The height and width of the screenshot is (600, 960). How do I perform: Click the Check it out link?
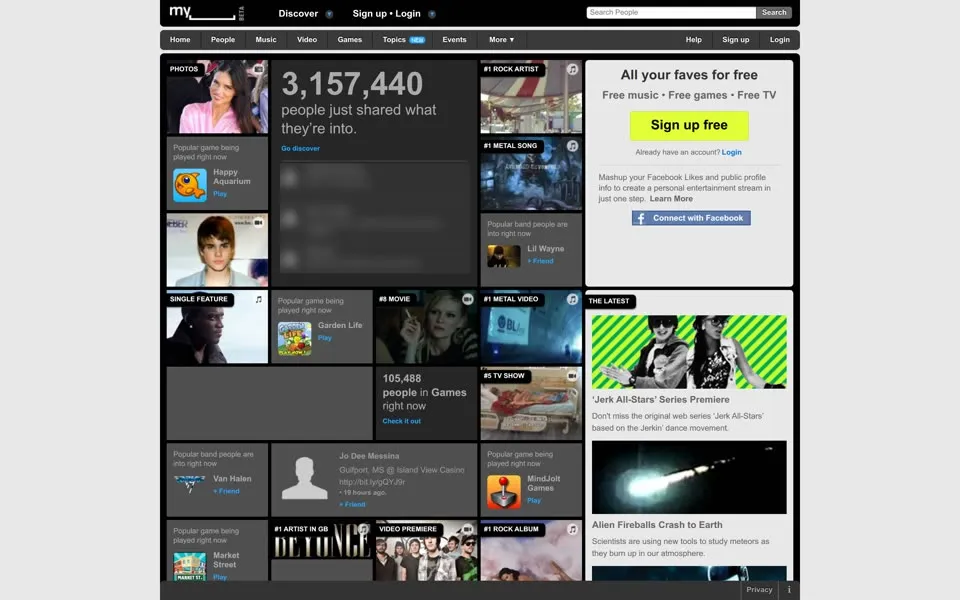402,421
